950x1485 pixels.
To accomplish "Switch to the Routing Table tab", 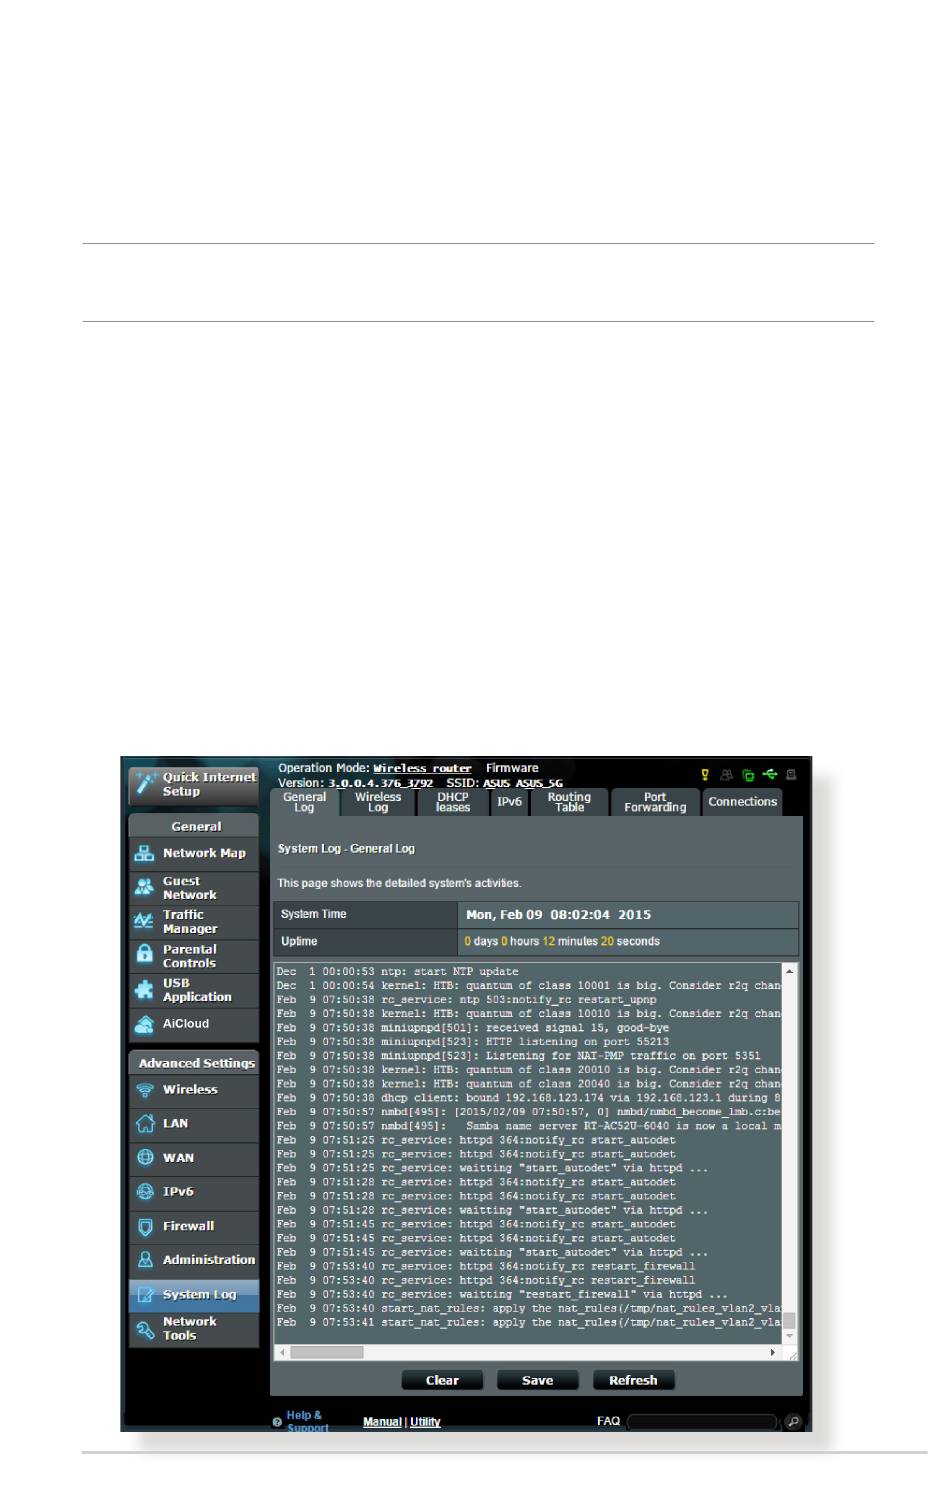I will pos(569,802).
